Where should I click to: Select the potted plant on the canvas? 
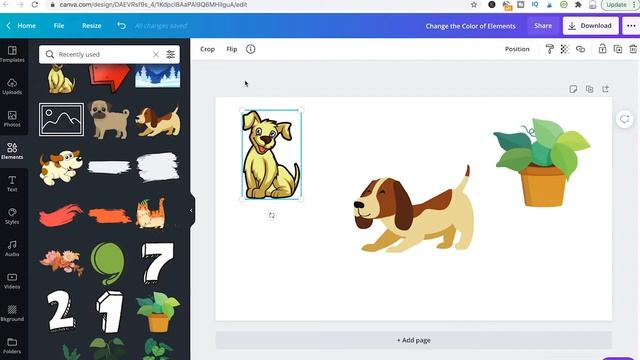pyautogui.click(x=542, y=162)
